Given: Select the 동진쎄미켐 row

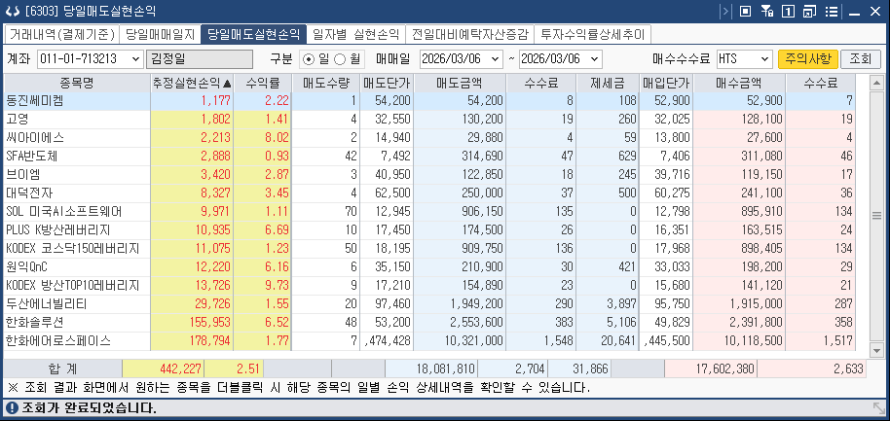Looking at the screenshot, I should pos(430,101).
